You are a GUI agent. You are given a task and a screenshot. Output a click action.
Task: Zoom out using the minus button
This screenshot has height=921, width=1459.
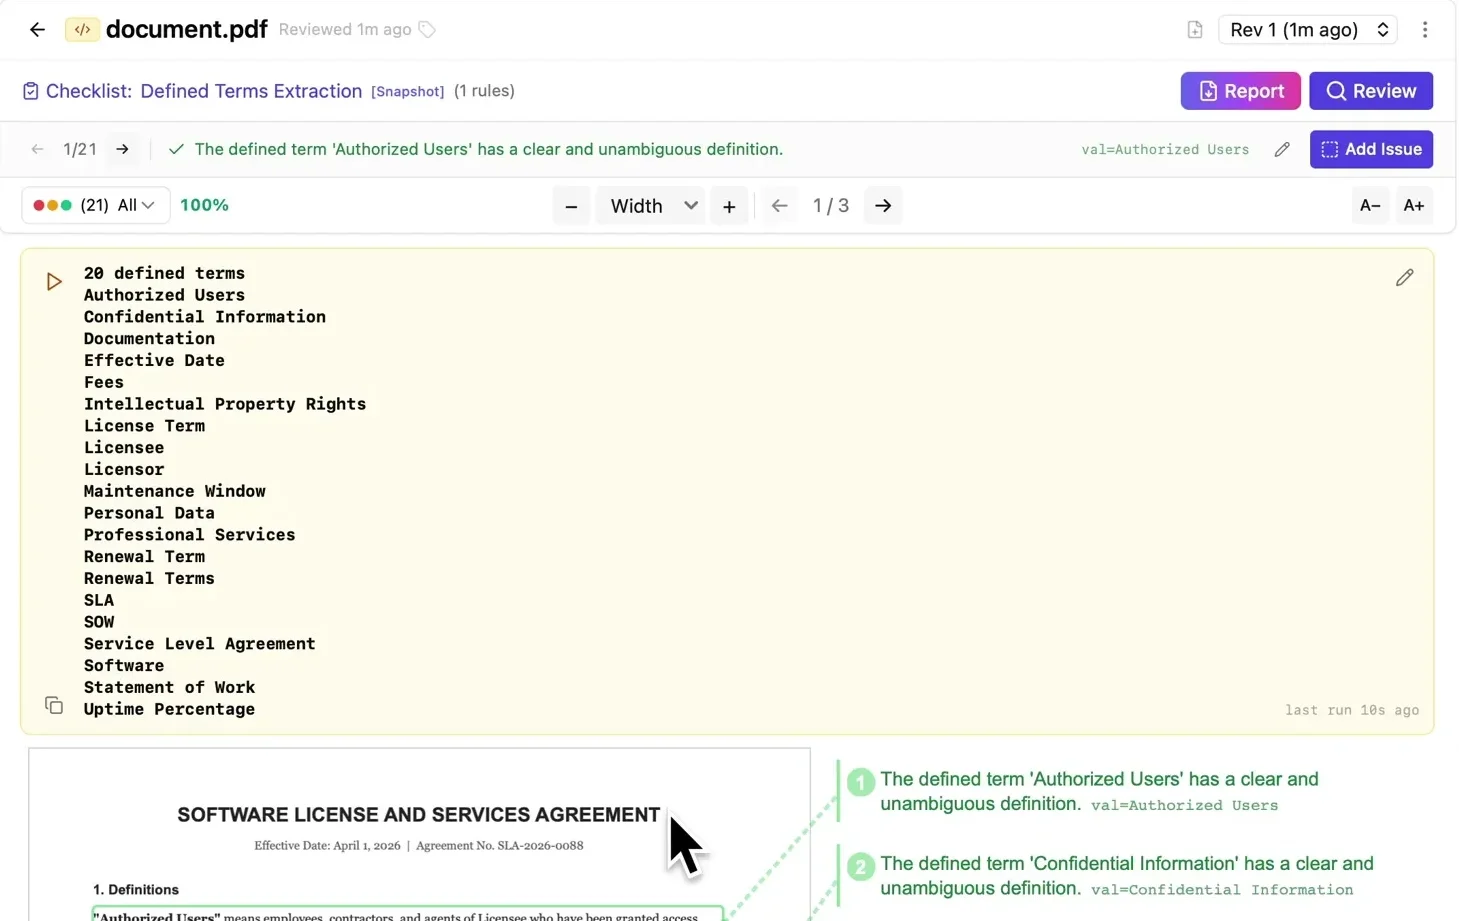571,205
